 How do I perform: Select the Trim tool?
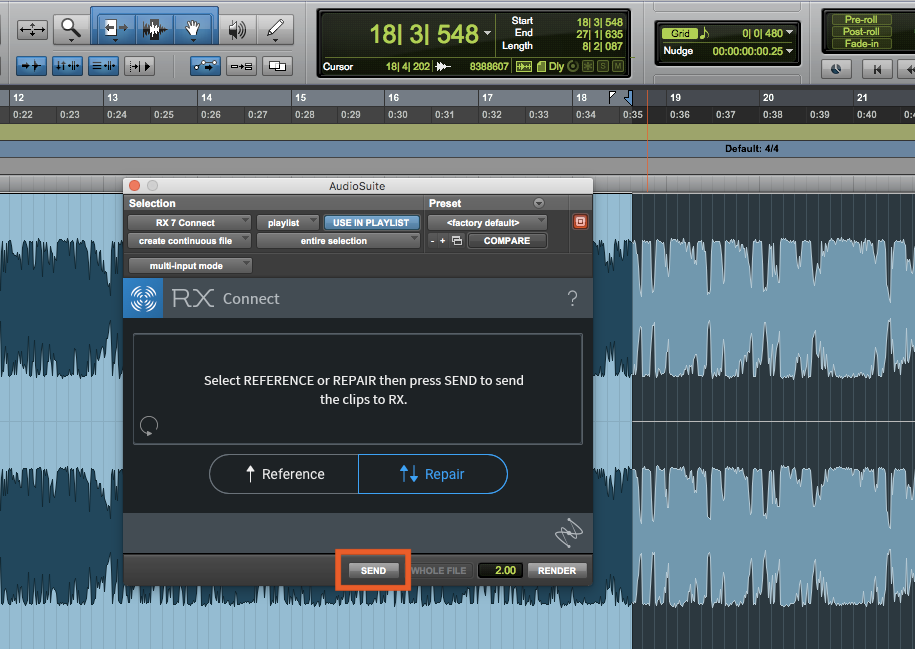(114, 29)
